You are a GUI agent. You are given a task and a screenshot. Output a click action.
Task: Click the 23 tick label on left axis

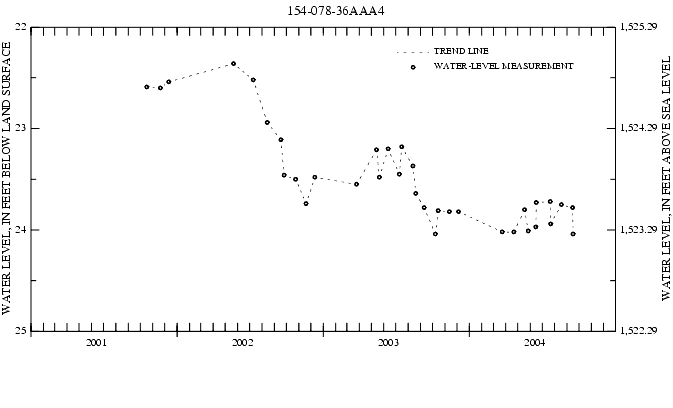[x=21, y=129]
